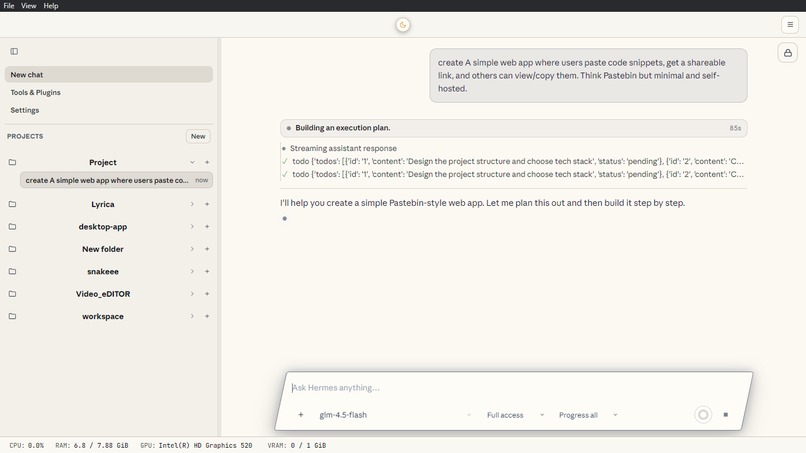Expand the desktop-app project chevron

(192, 227)
